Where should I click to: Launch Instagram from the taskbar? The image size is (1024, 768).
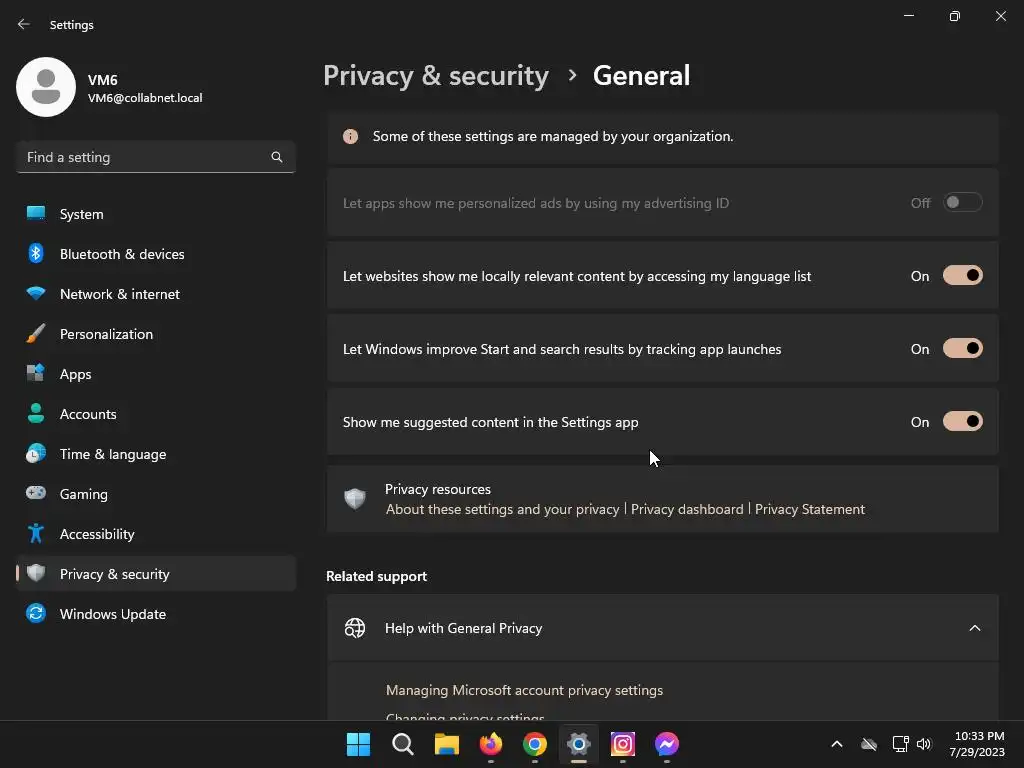[623, 744]
